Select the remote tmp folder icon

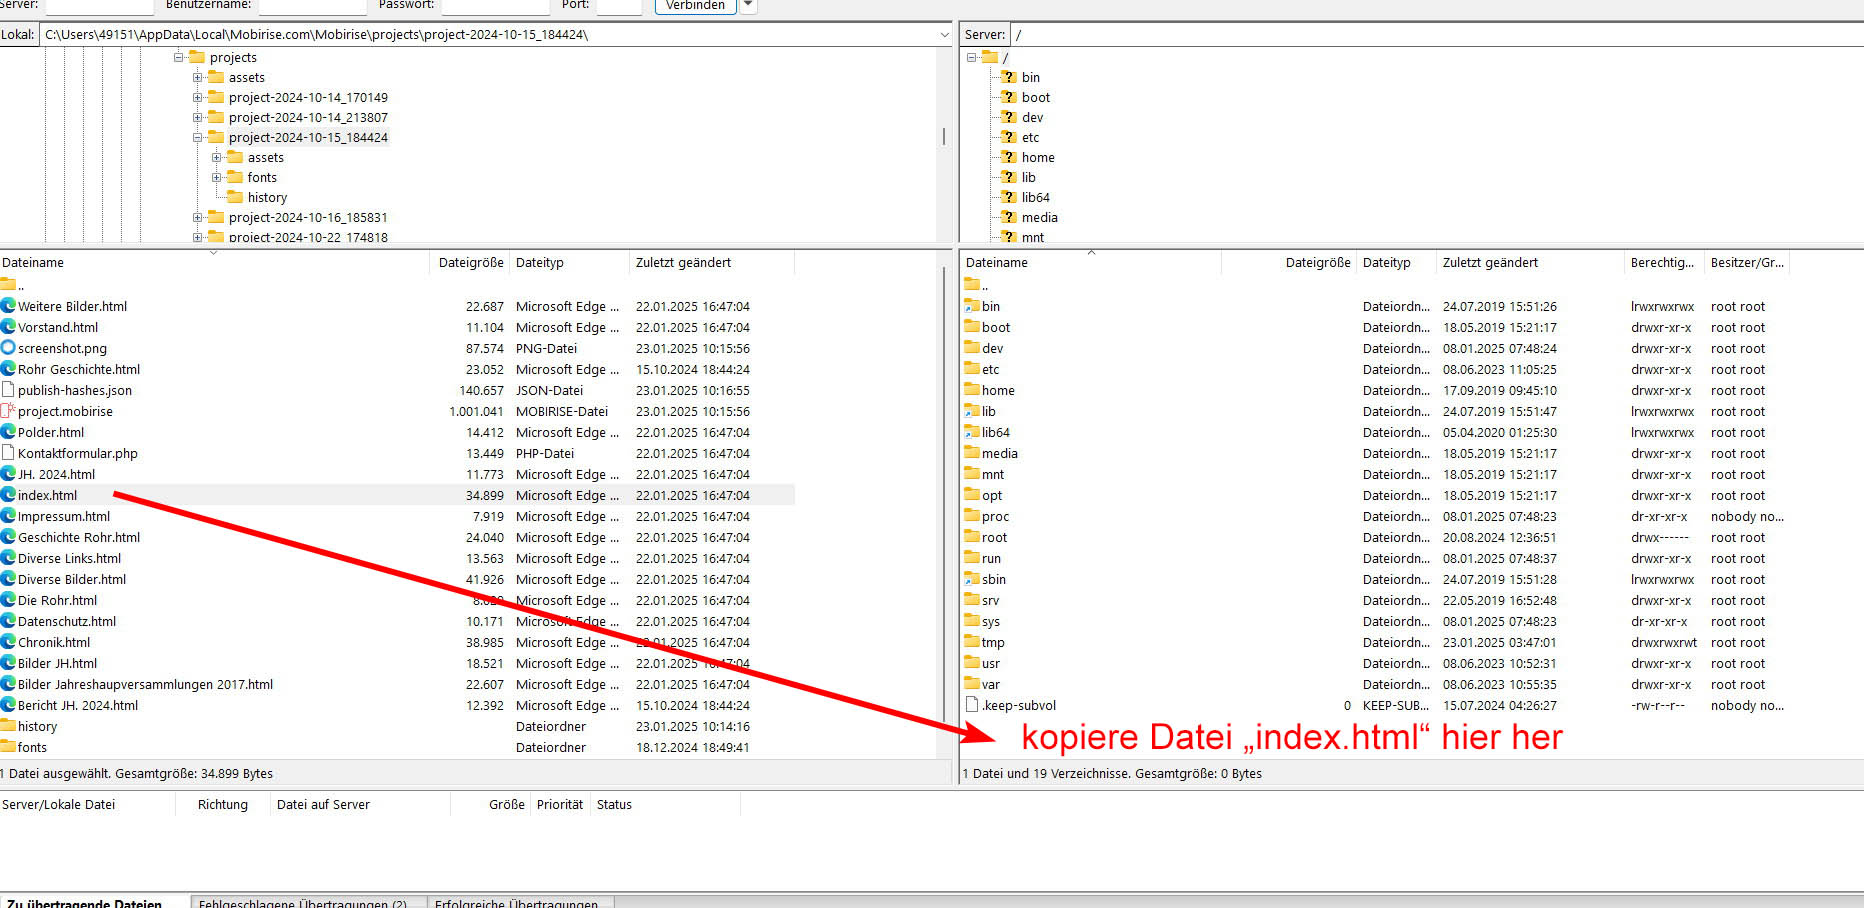pyautogui.click(x=972, y=642)
